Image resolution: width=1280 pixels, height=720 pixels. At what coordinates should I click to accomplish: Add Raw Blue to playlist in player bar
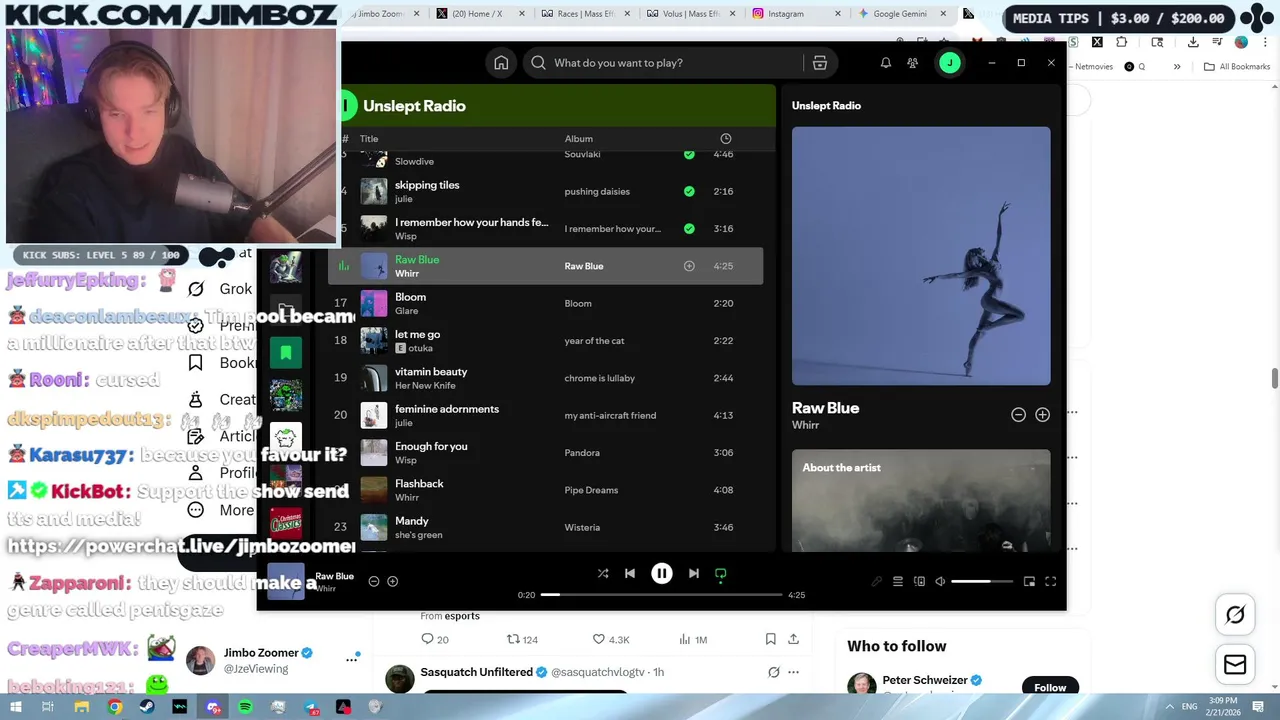click(x=393, y=581)
